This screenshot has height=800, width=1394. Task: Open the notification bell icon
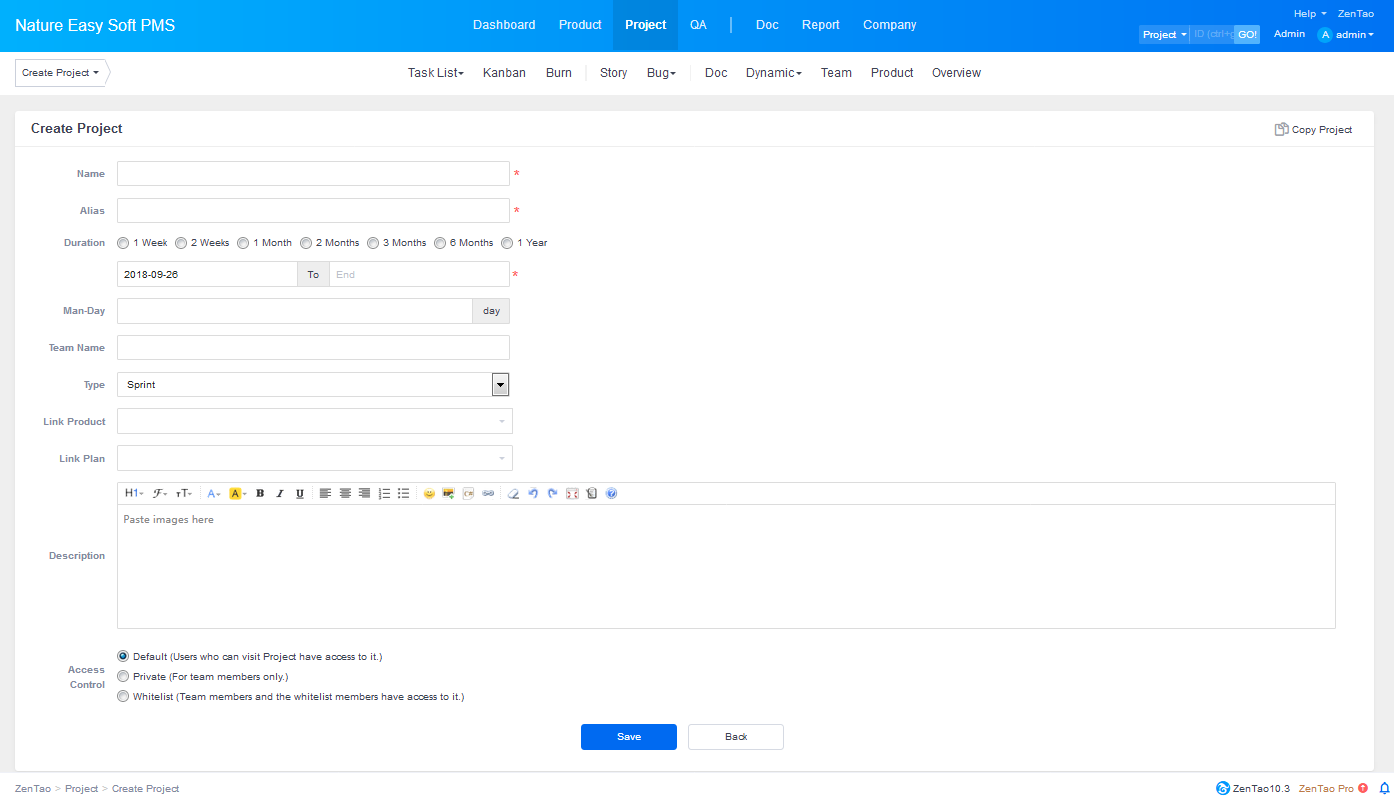1384,788
